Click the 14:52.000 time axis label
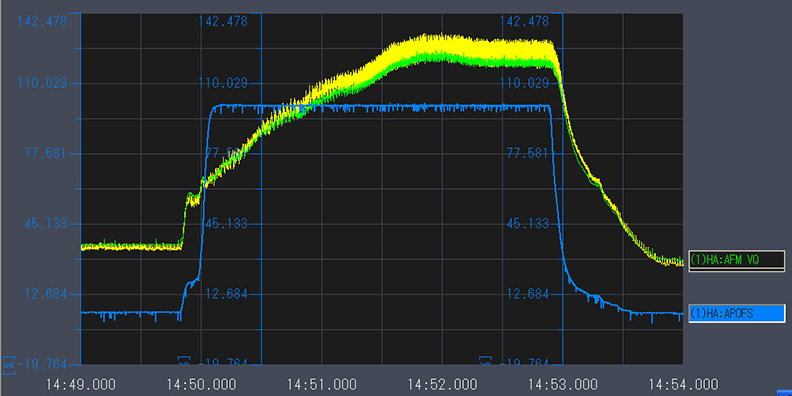The height and width of the screenshot is (396, 792). click(x=442, y=384)
